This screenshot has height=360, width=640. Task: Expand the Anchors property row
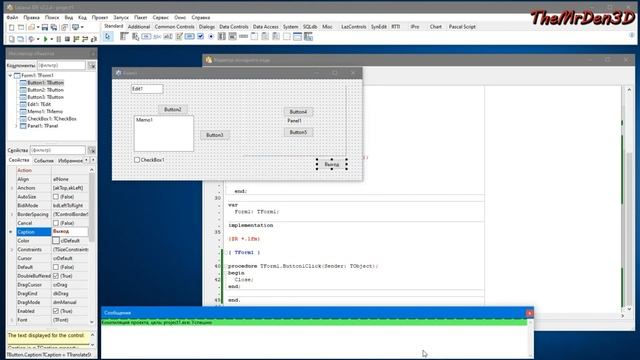click(x=11, y=188)
